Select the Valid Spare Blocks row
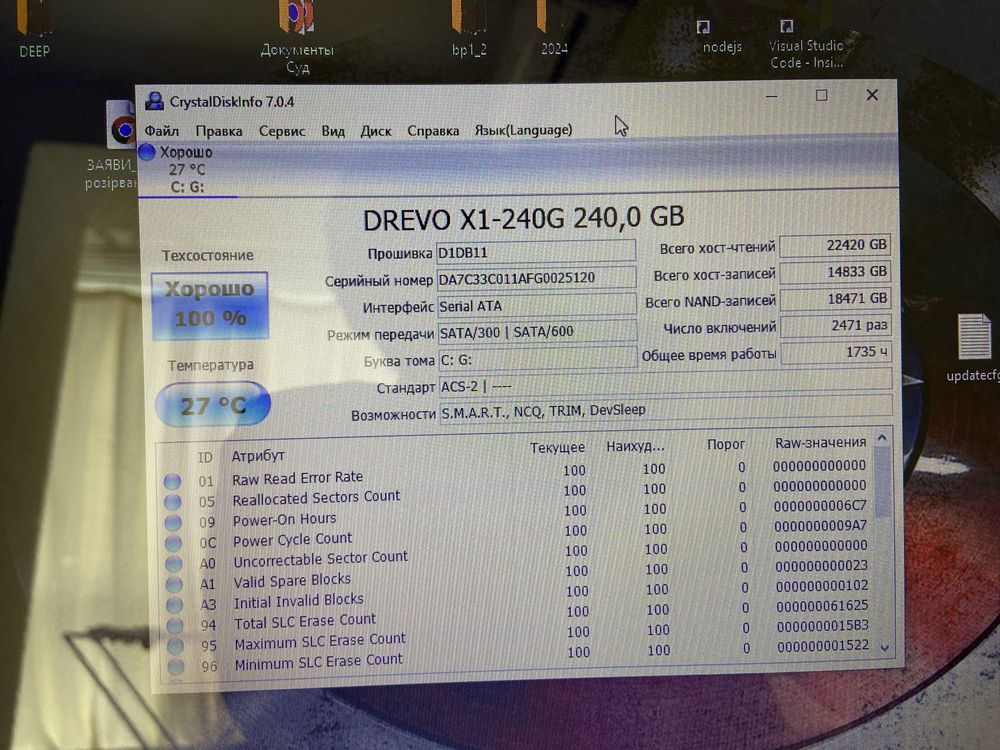Image resolution: width=1000 pixels, height=750 pixels. [x=517, y=575]
